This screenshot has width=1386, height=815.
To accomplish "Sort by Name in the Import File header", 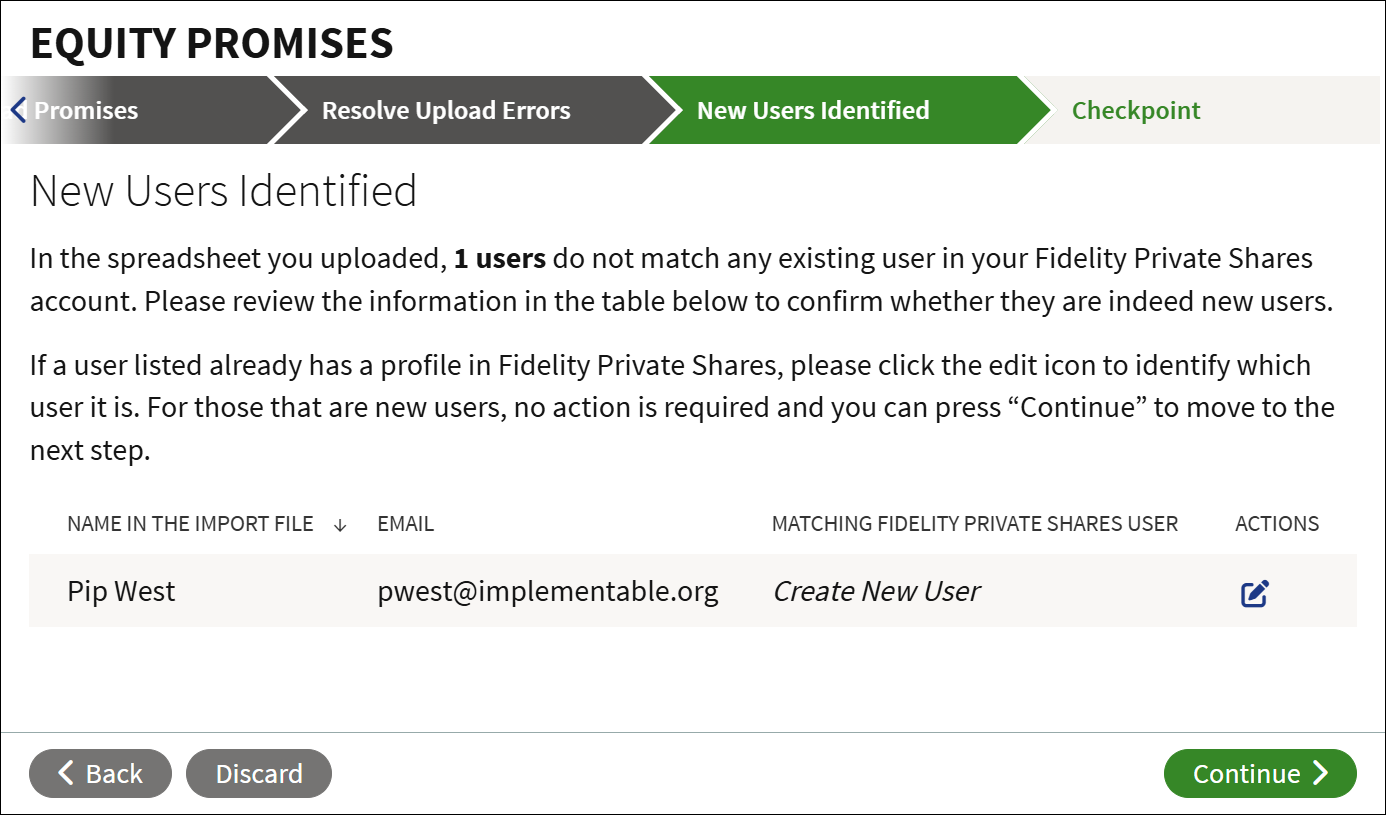I will click(x=190, y=524).
